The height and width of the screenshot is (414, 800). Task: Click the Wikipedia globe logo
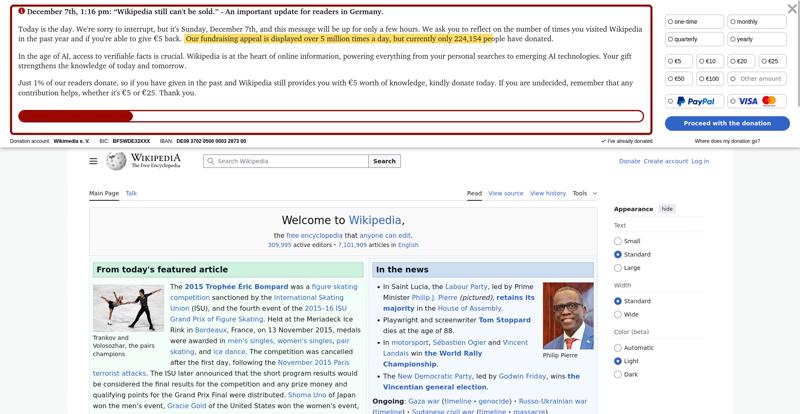(x=117, y=161)
